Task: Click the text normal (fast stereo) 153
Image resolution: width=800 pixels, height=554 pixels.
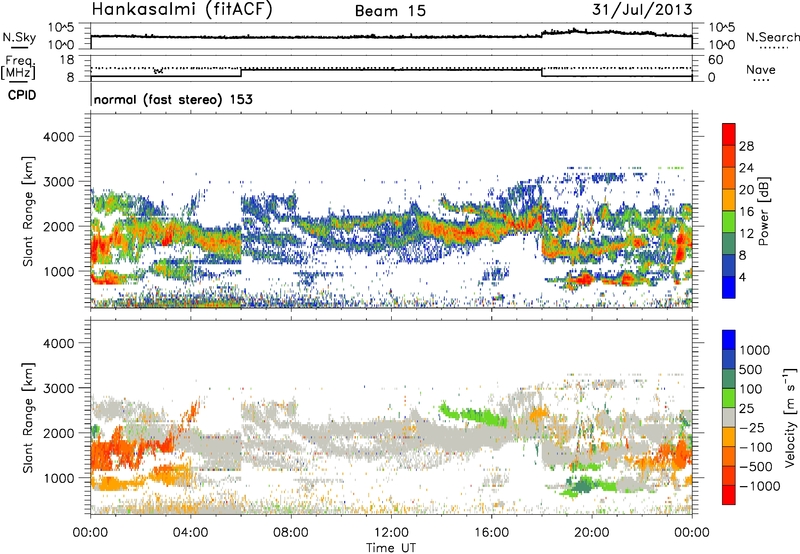Action: 173,99
